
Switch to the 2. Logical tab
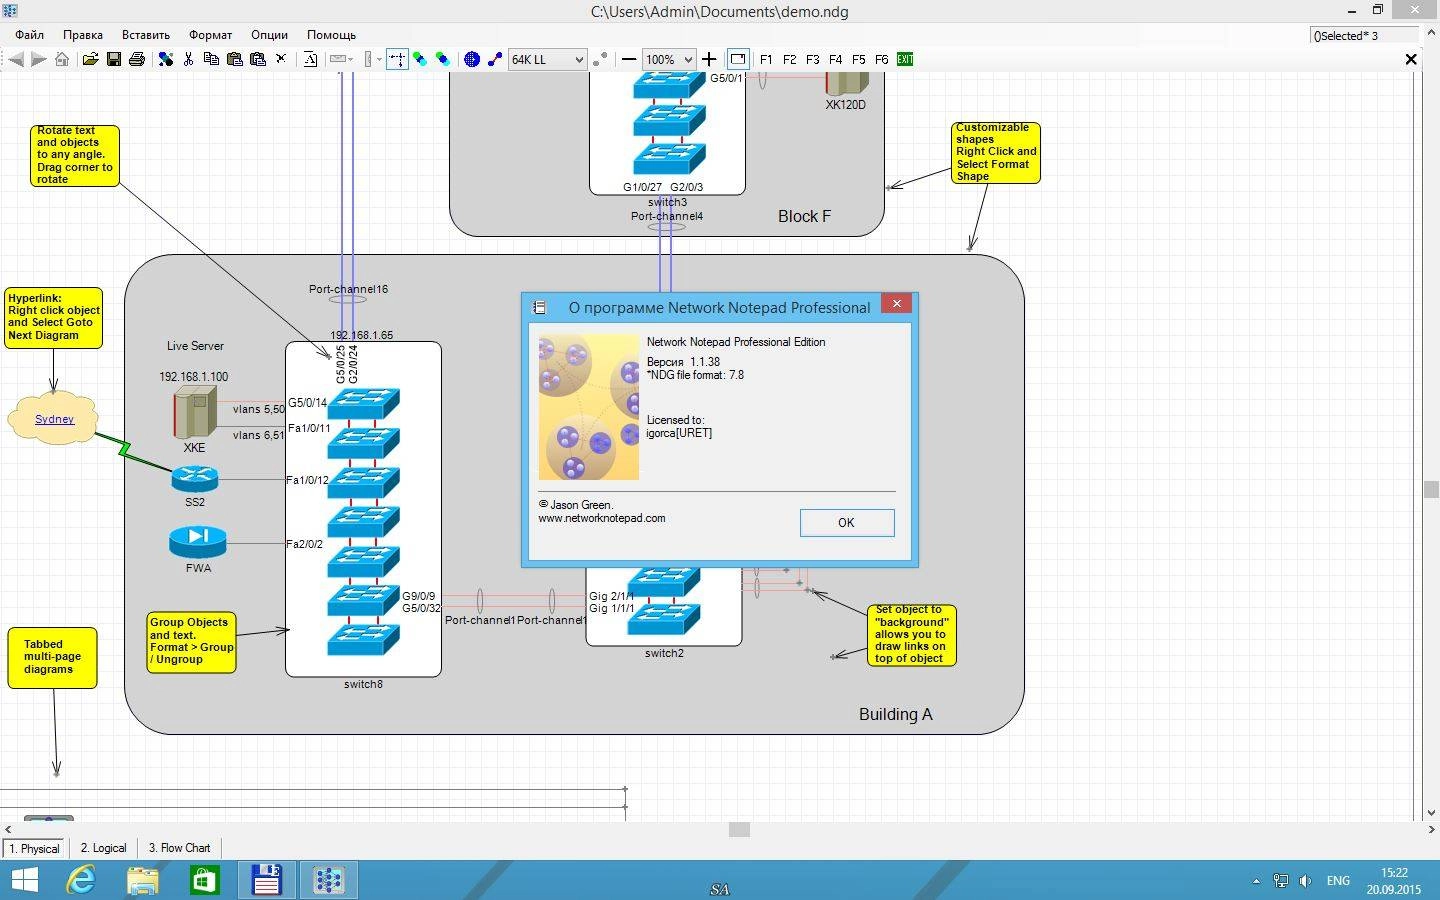[x=103, y=848]
